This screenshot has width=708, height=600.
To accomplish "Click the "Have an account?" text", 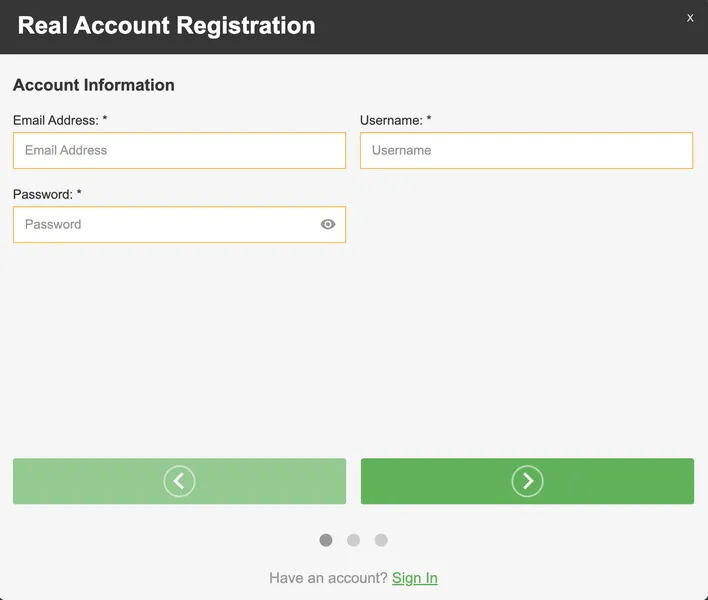I will tap(328, 578).
